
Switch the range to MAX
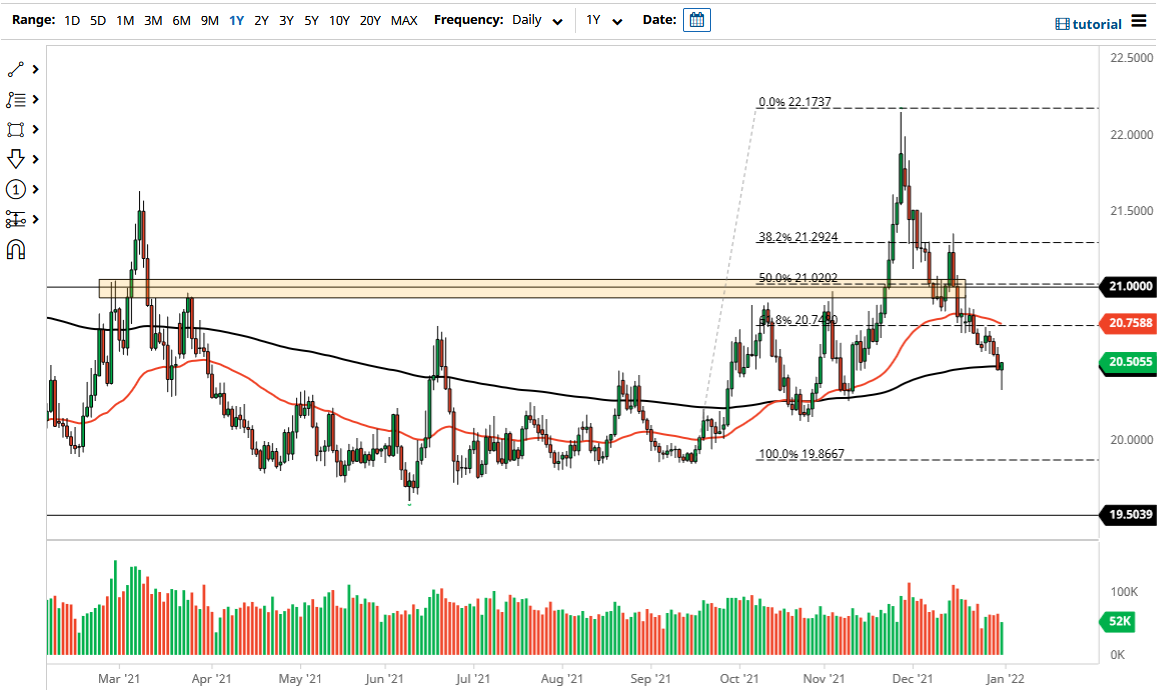pyautogui.click(x=404, y=19)
